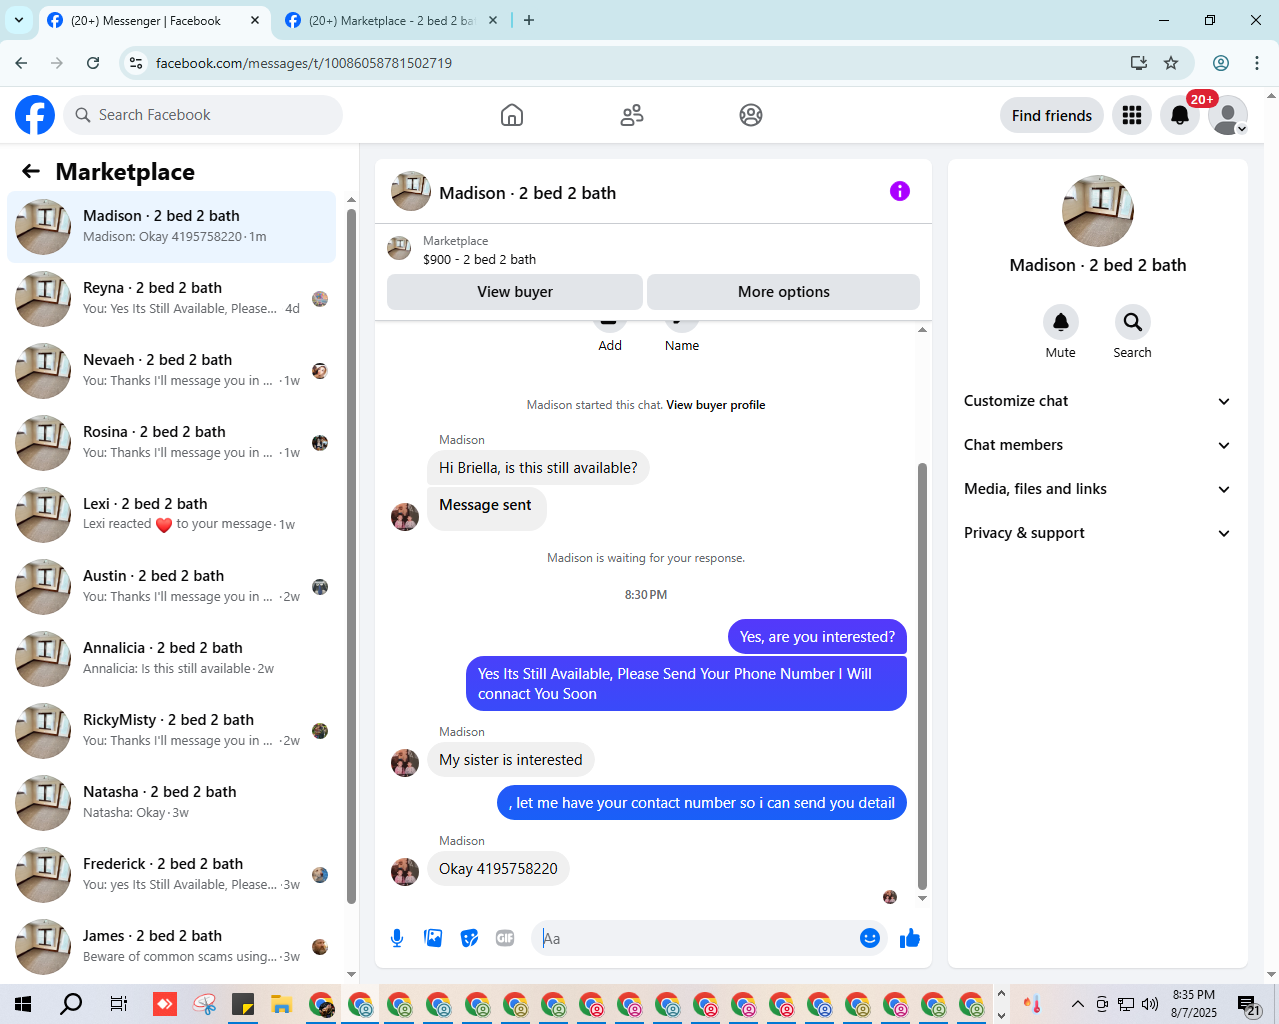Expand the Customize chat section
1279x1024 pixels.
coord(1098,401)
